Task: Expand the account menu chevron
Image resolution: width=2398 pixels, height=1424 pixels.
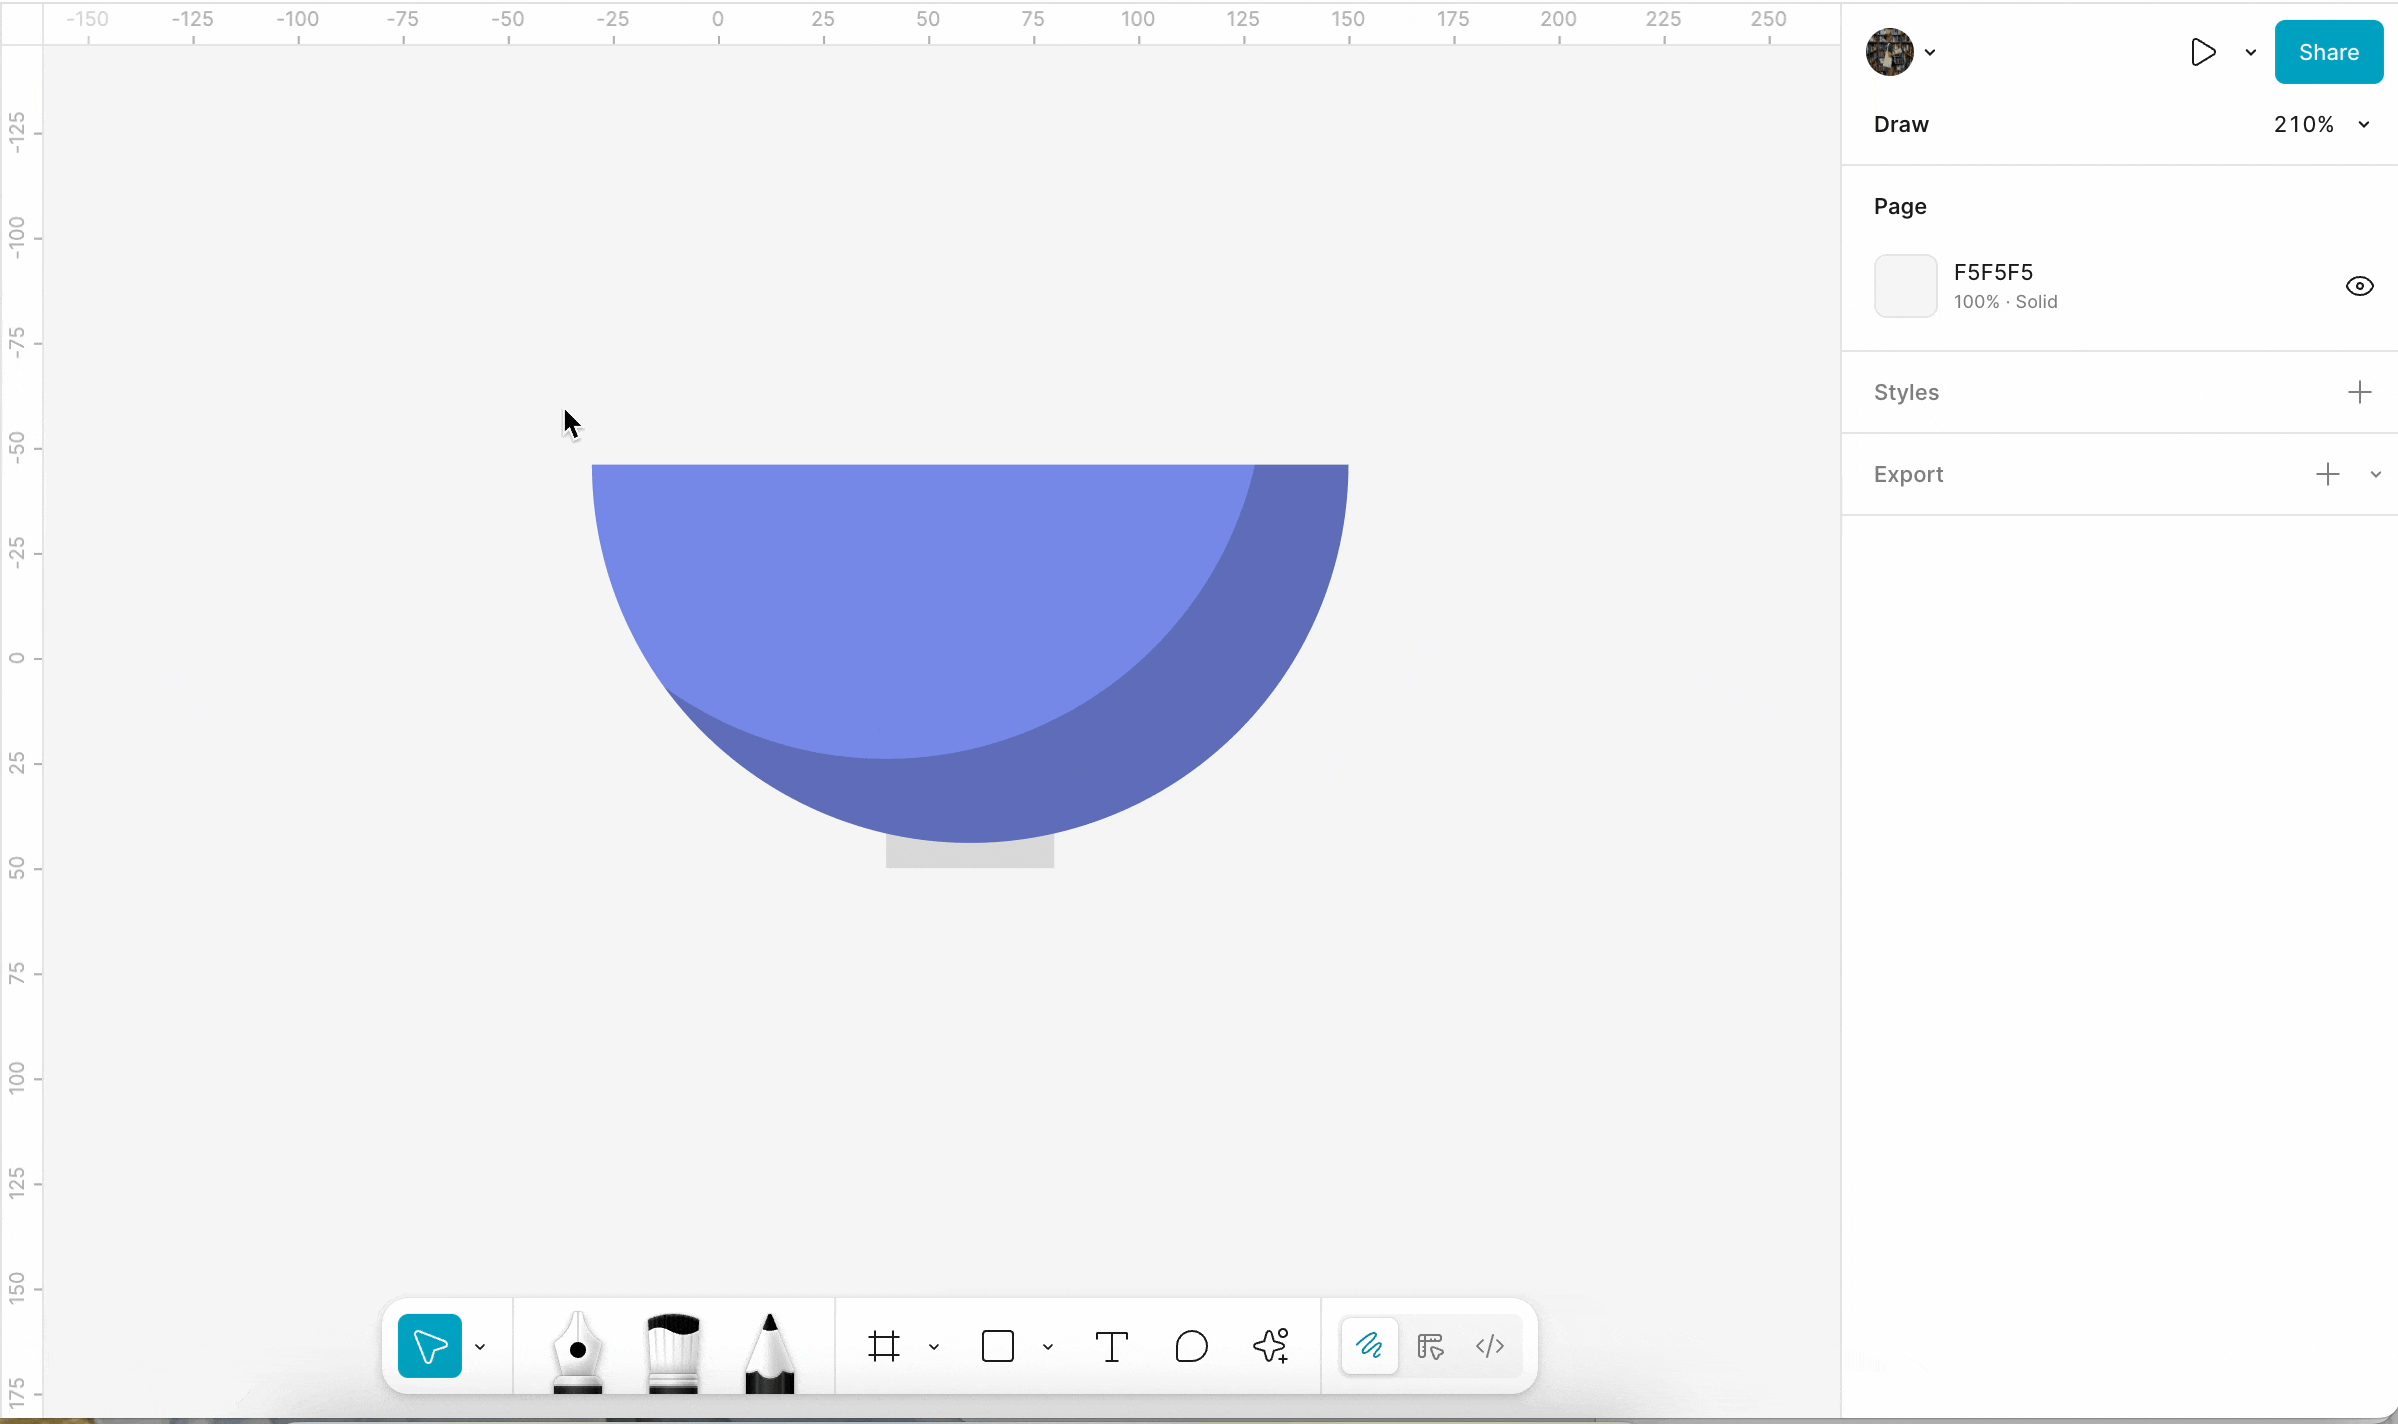Action: coord(1930,52)
